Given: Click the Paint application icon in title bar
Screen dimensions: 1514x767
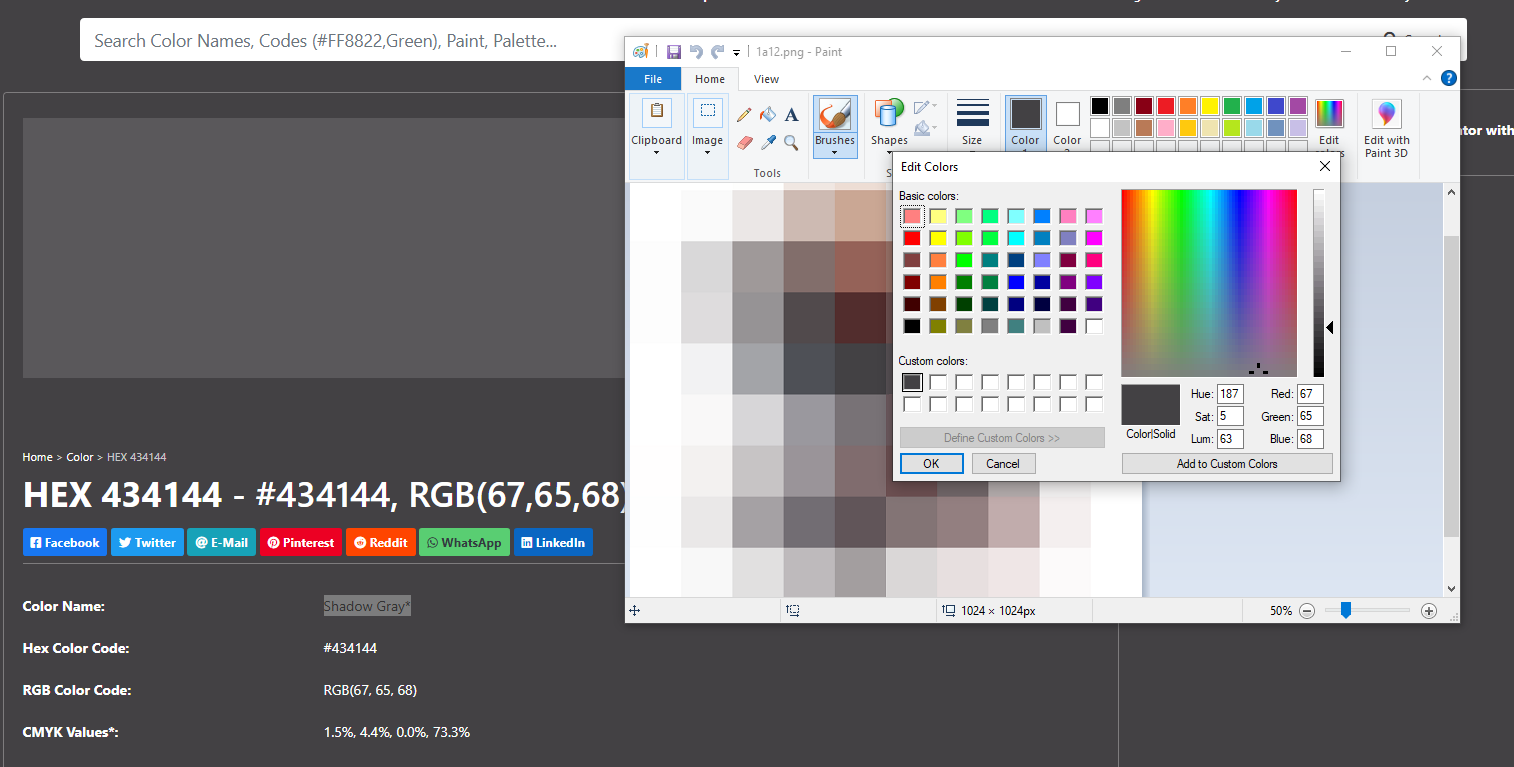Looking at the screenshot, I should pyautogui.click(x=641, y=52).
